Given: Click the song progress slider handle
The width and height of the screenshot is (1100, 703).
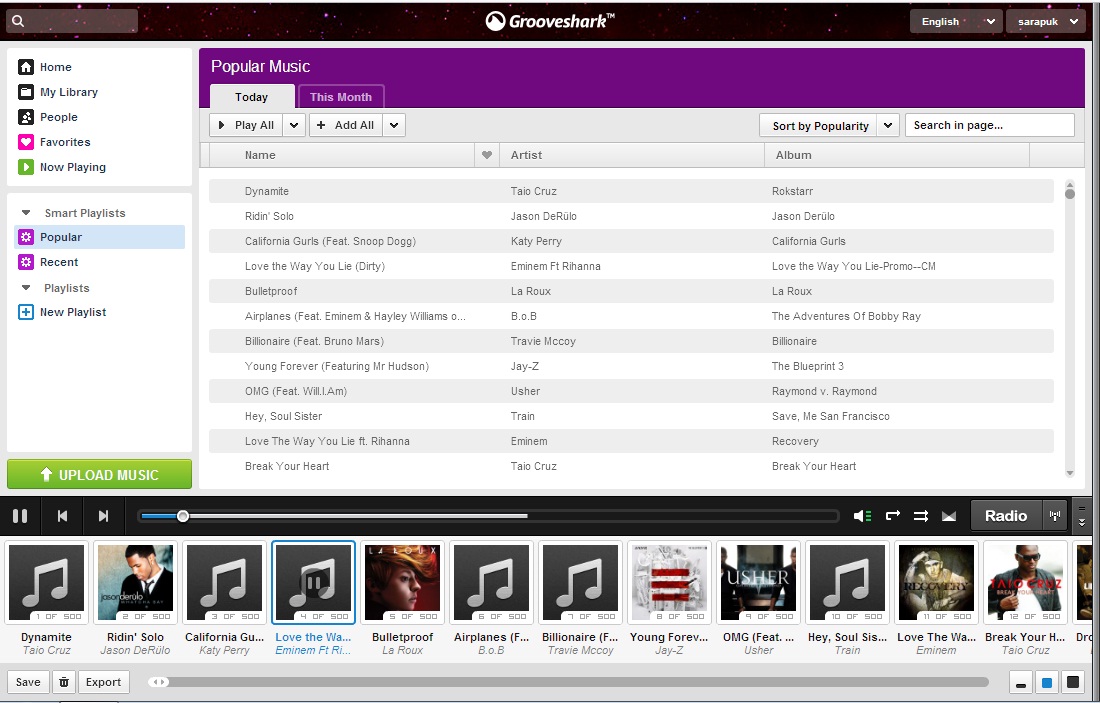Looking at the screenshot, I should tap(183, 516).
